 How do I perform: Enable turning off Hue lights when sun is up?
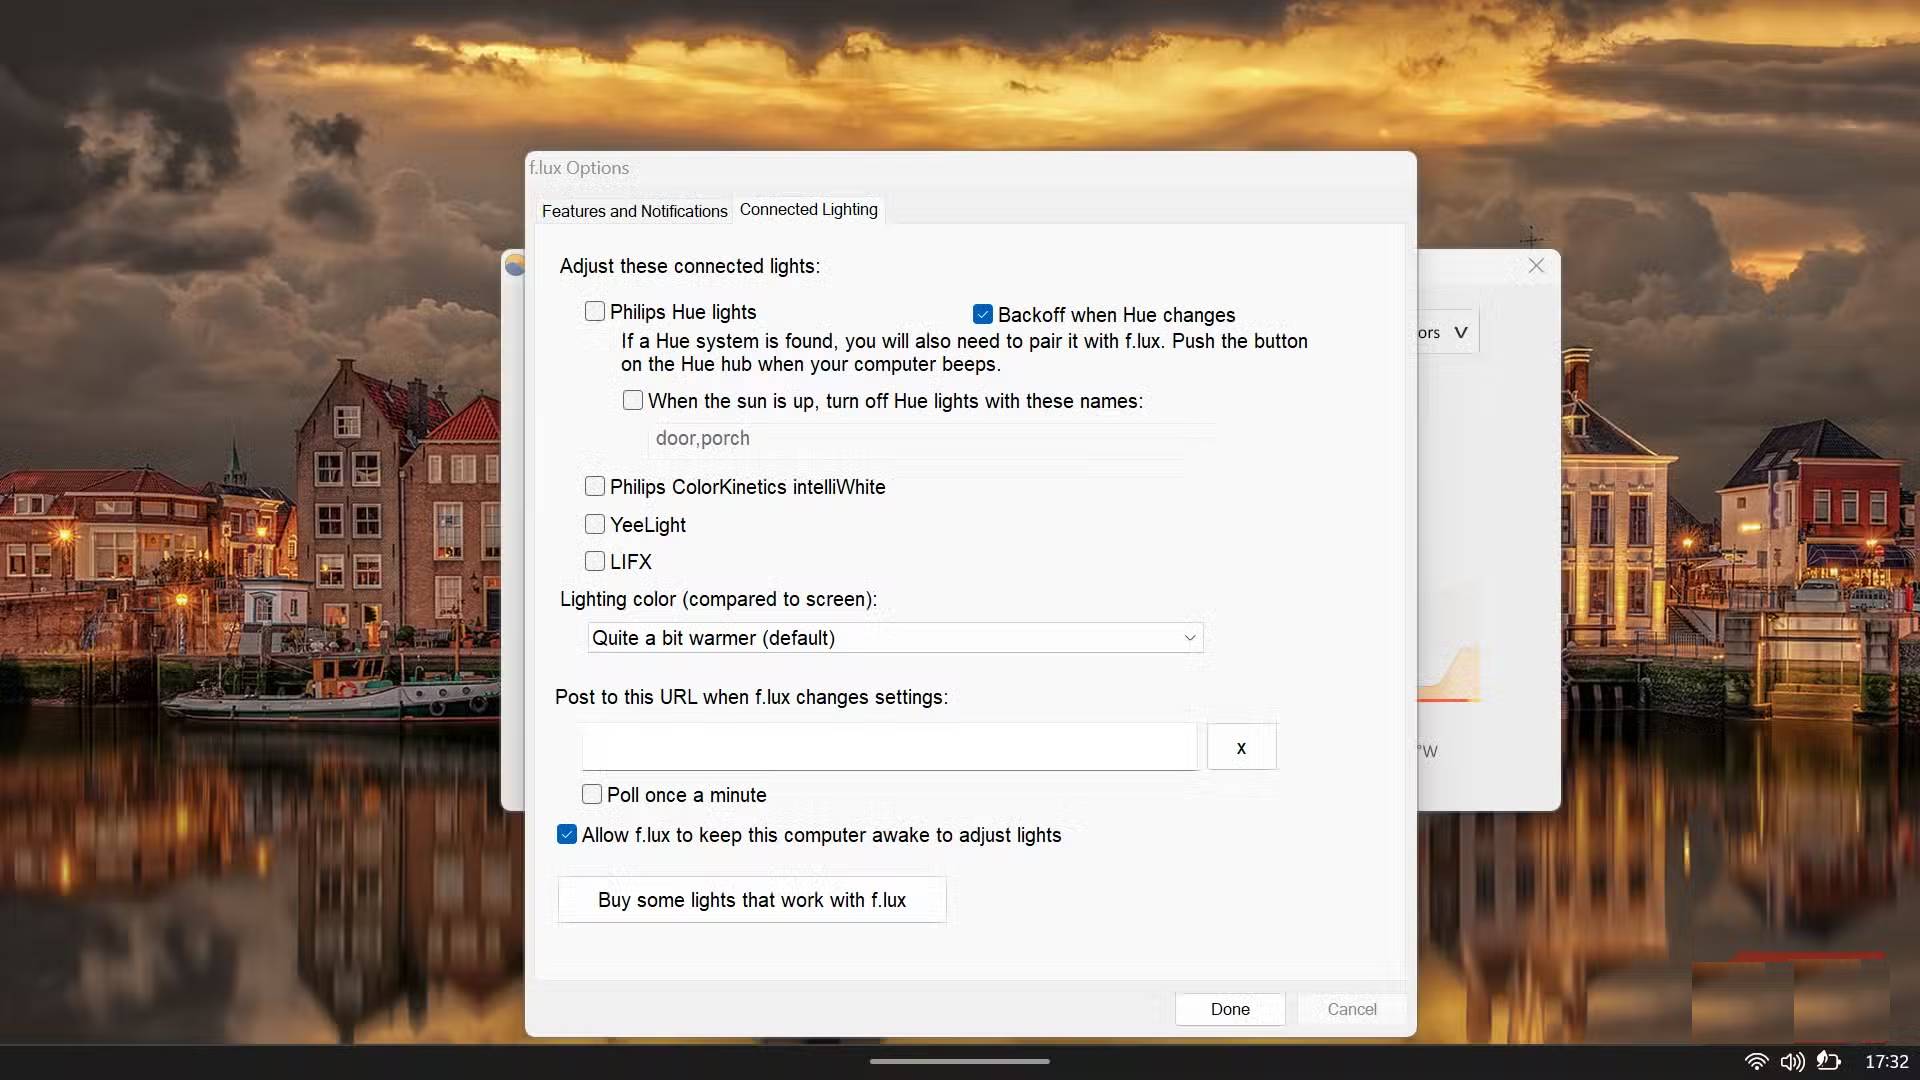(x=633, y=400)
